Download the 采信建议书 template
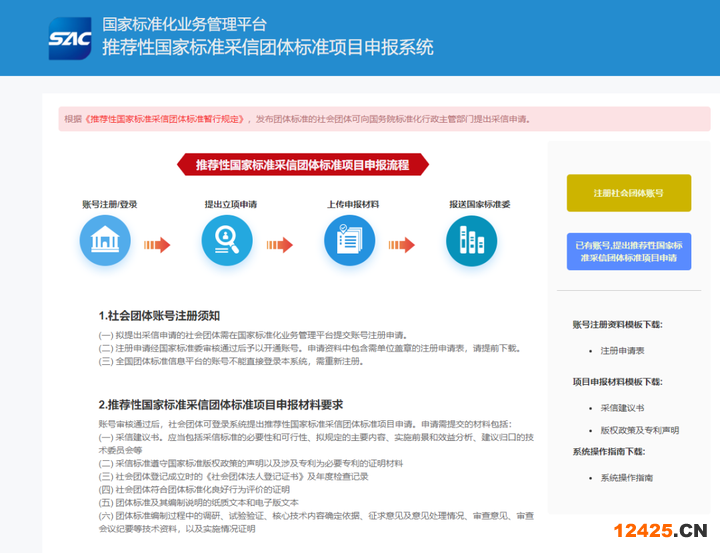Image resolution: width=720 pixels, height=553 pixels. tap(622, 408)
